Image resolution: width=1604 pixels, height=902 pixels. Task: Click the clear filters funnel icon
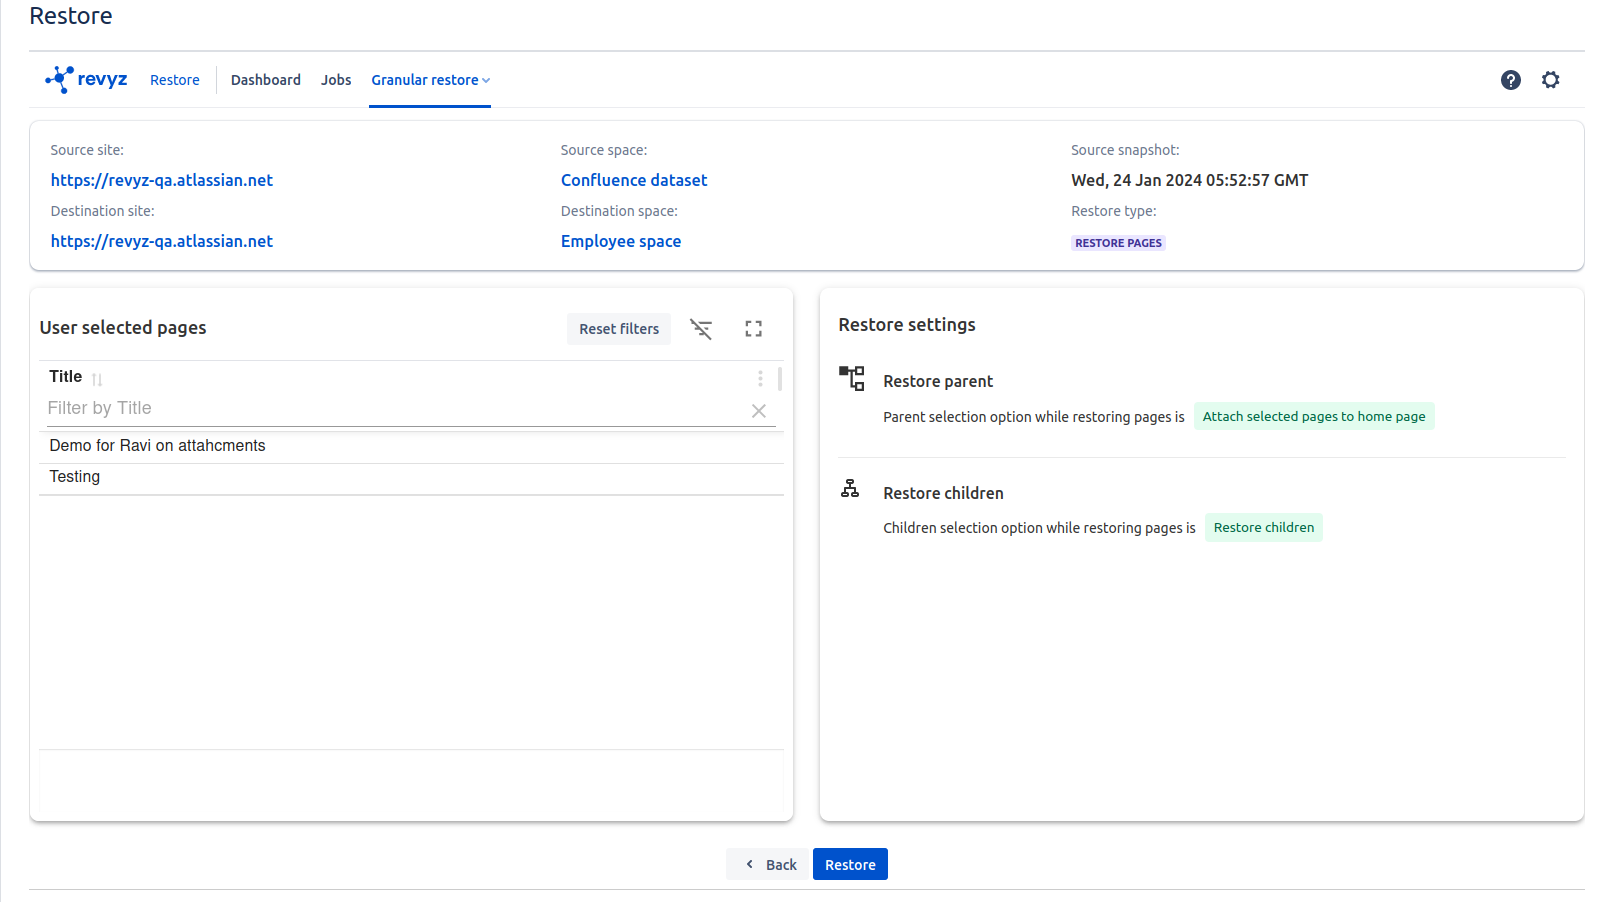pos(701,329)
